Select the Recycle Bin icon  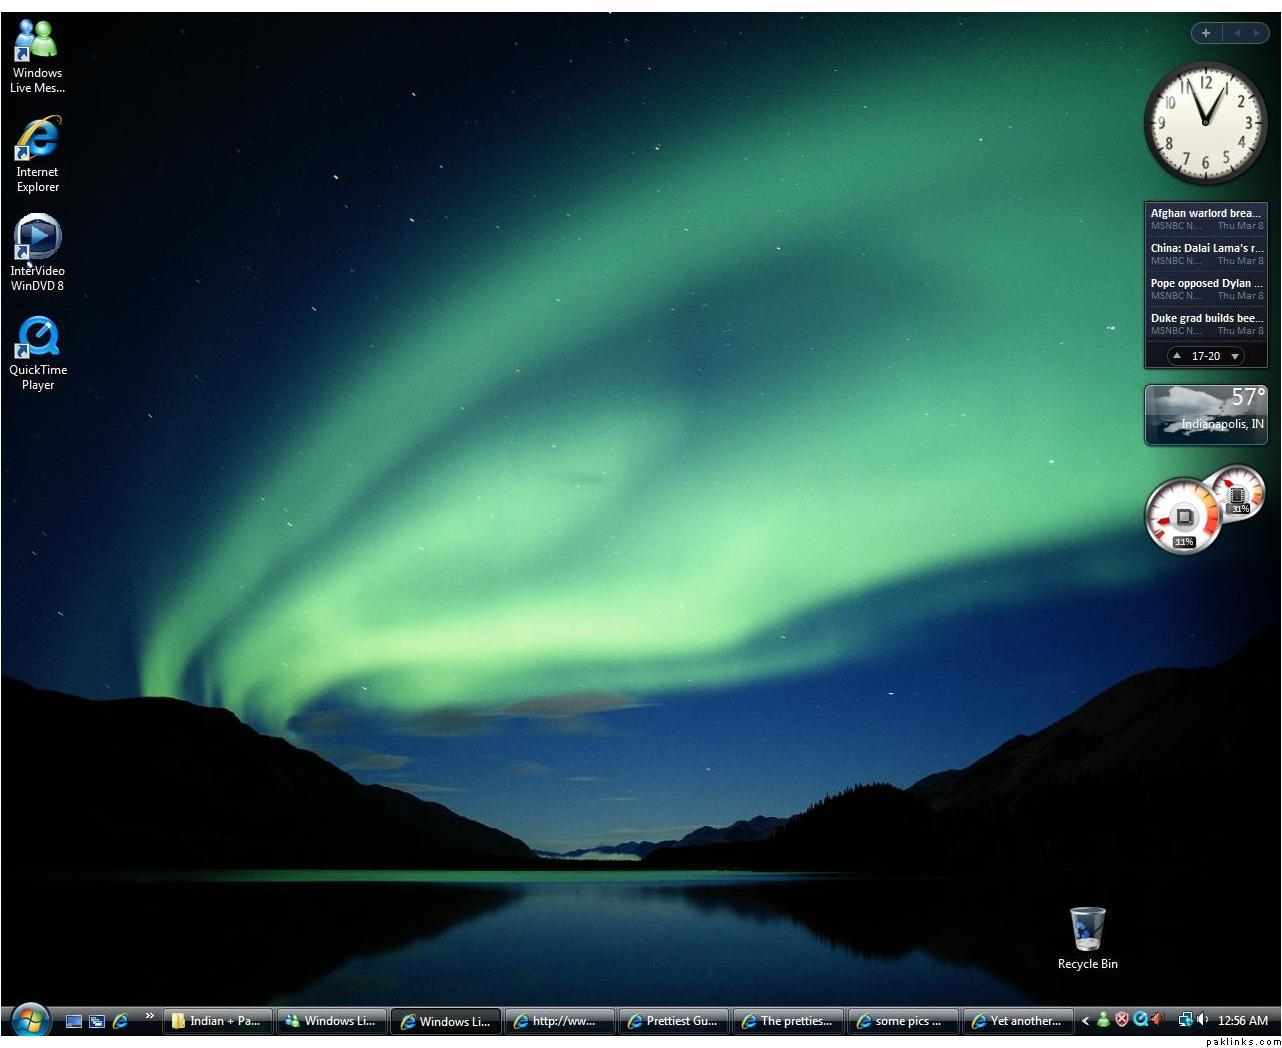click(1087, 938)
